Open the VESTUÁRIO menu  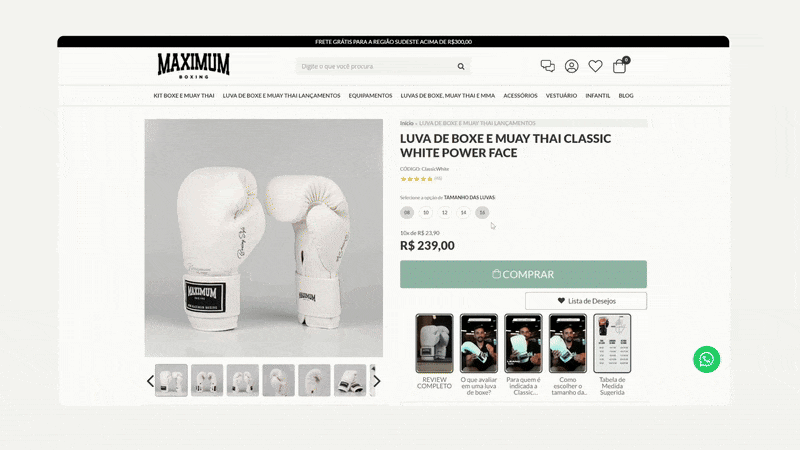[x=561, y=95]
